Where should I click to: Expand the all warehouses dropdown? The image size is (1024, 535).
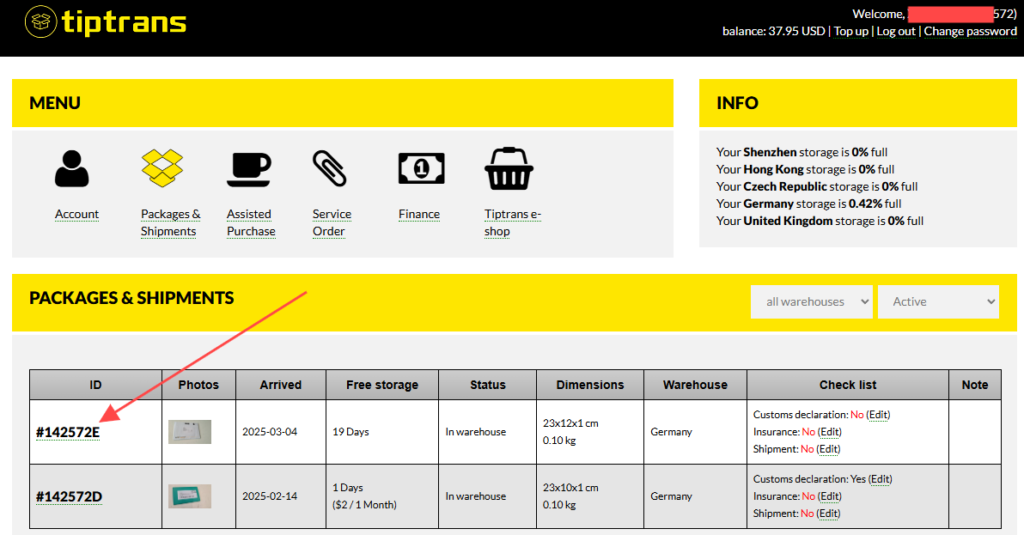coord(811,302)
